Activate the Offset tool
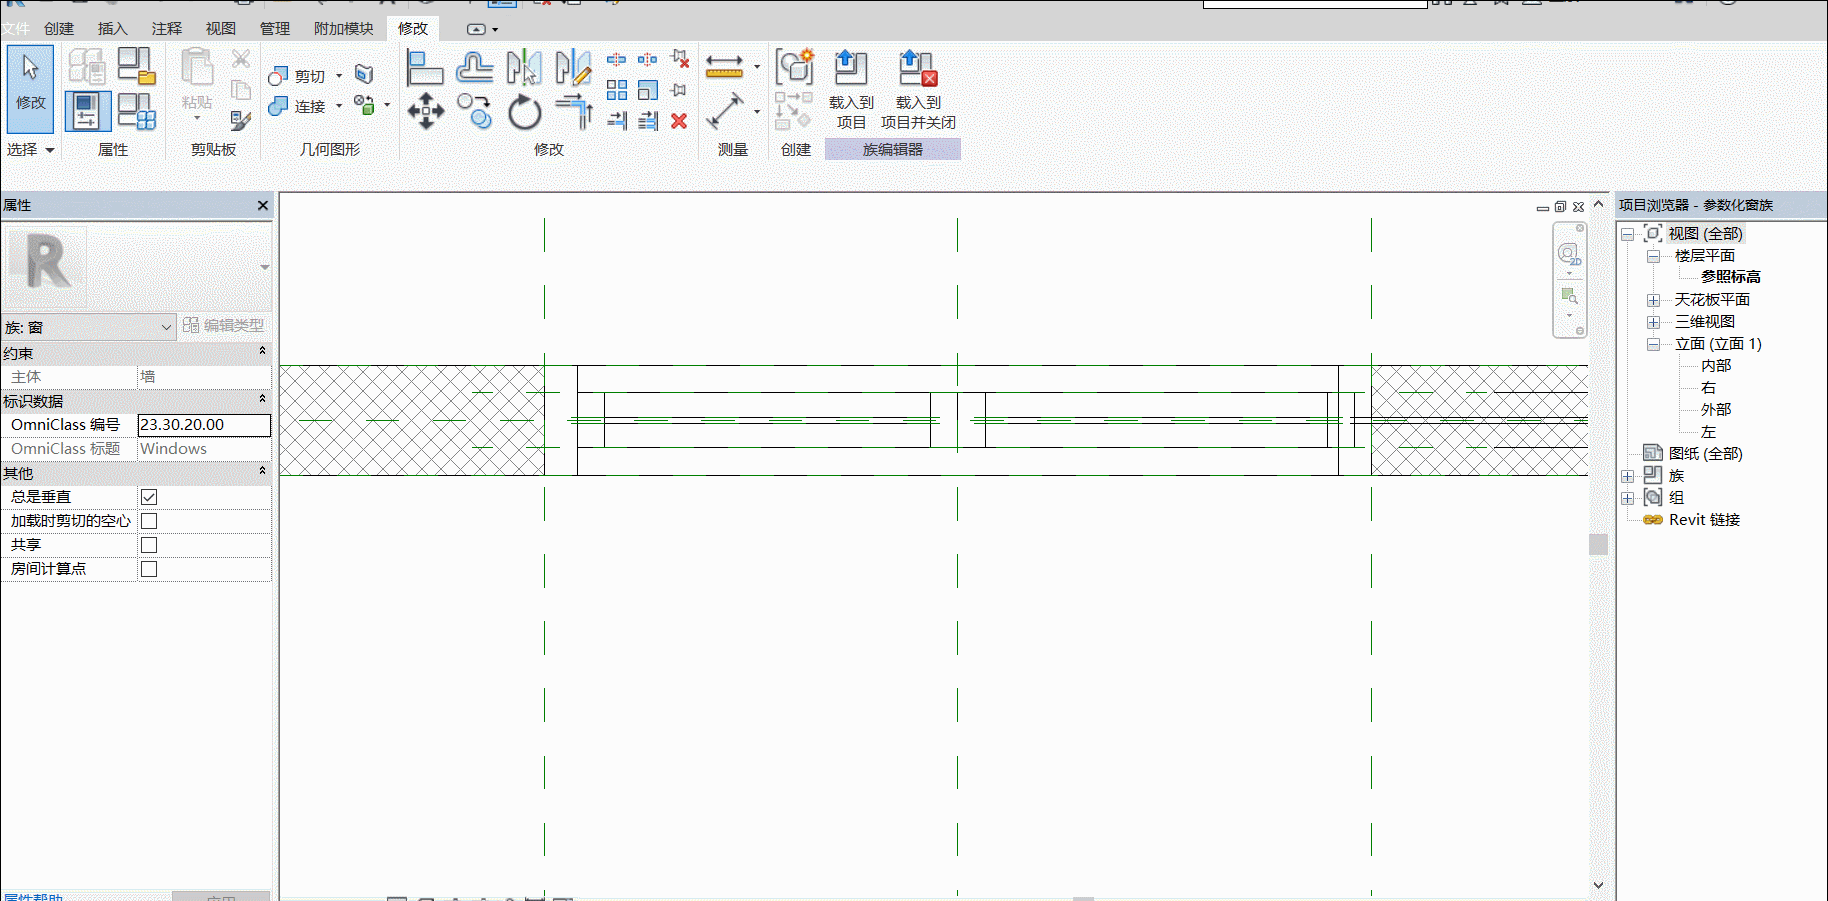Image resolution: width=1828 pixels, height=901 pixels. [475, 68]
